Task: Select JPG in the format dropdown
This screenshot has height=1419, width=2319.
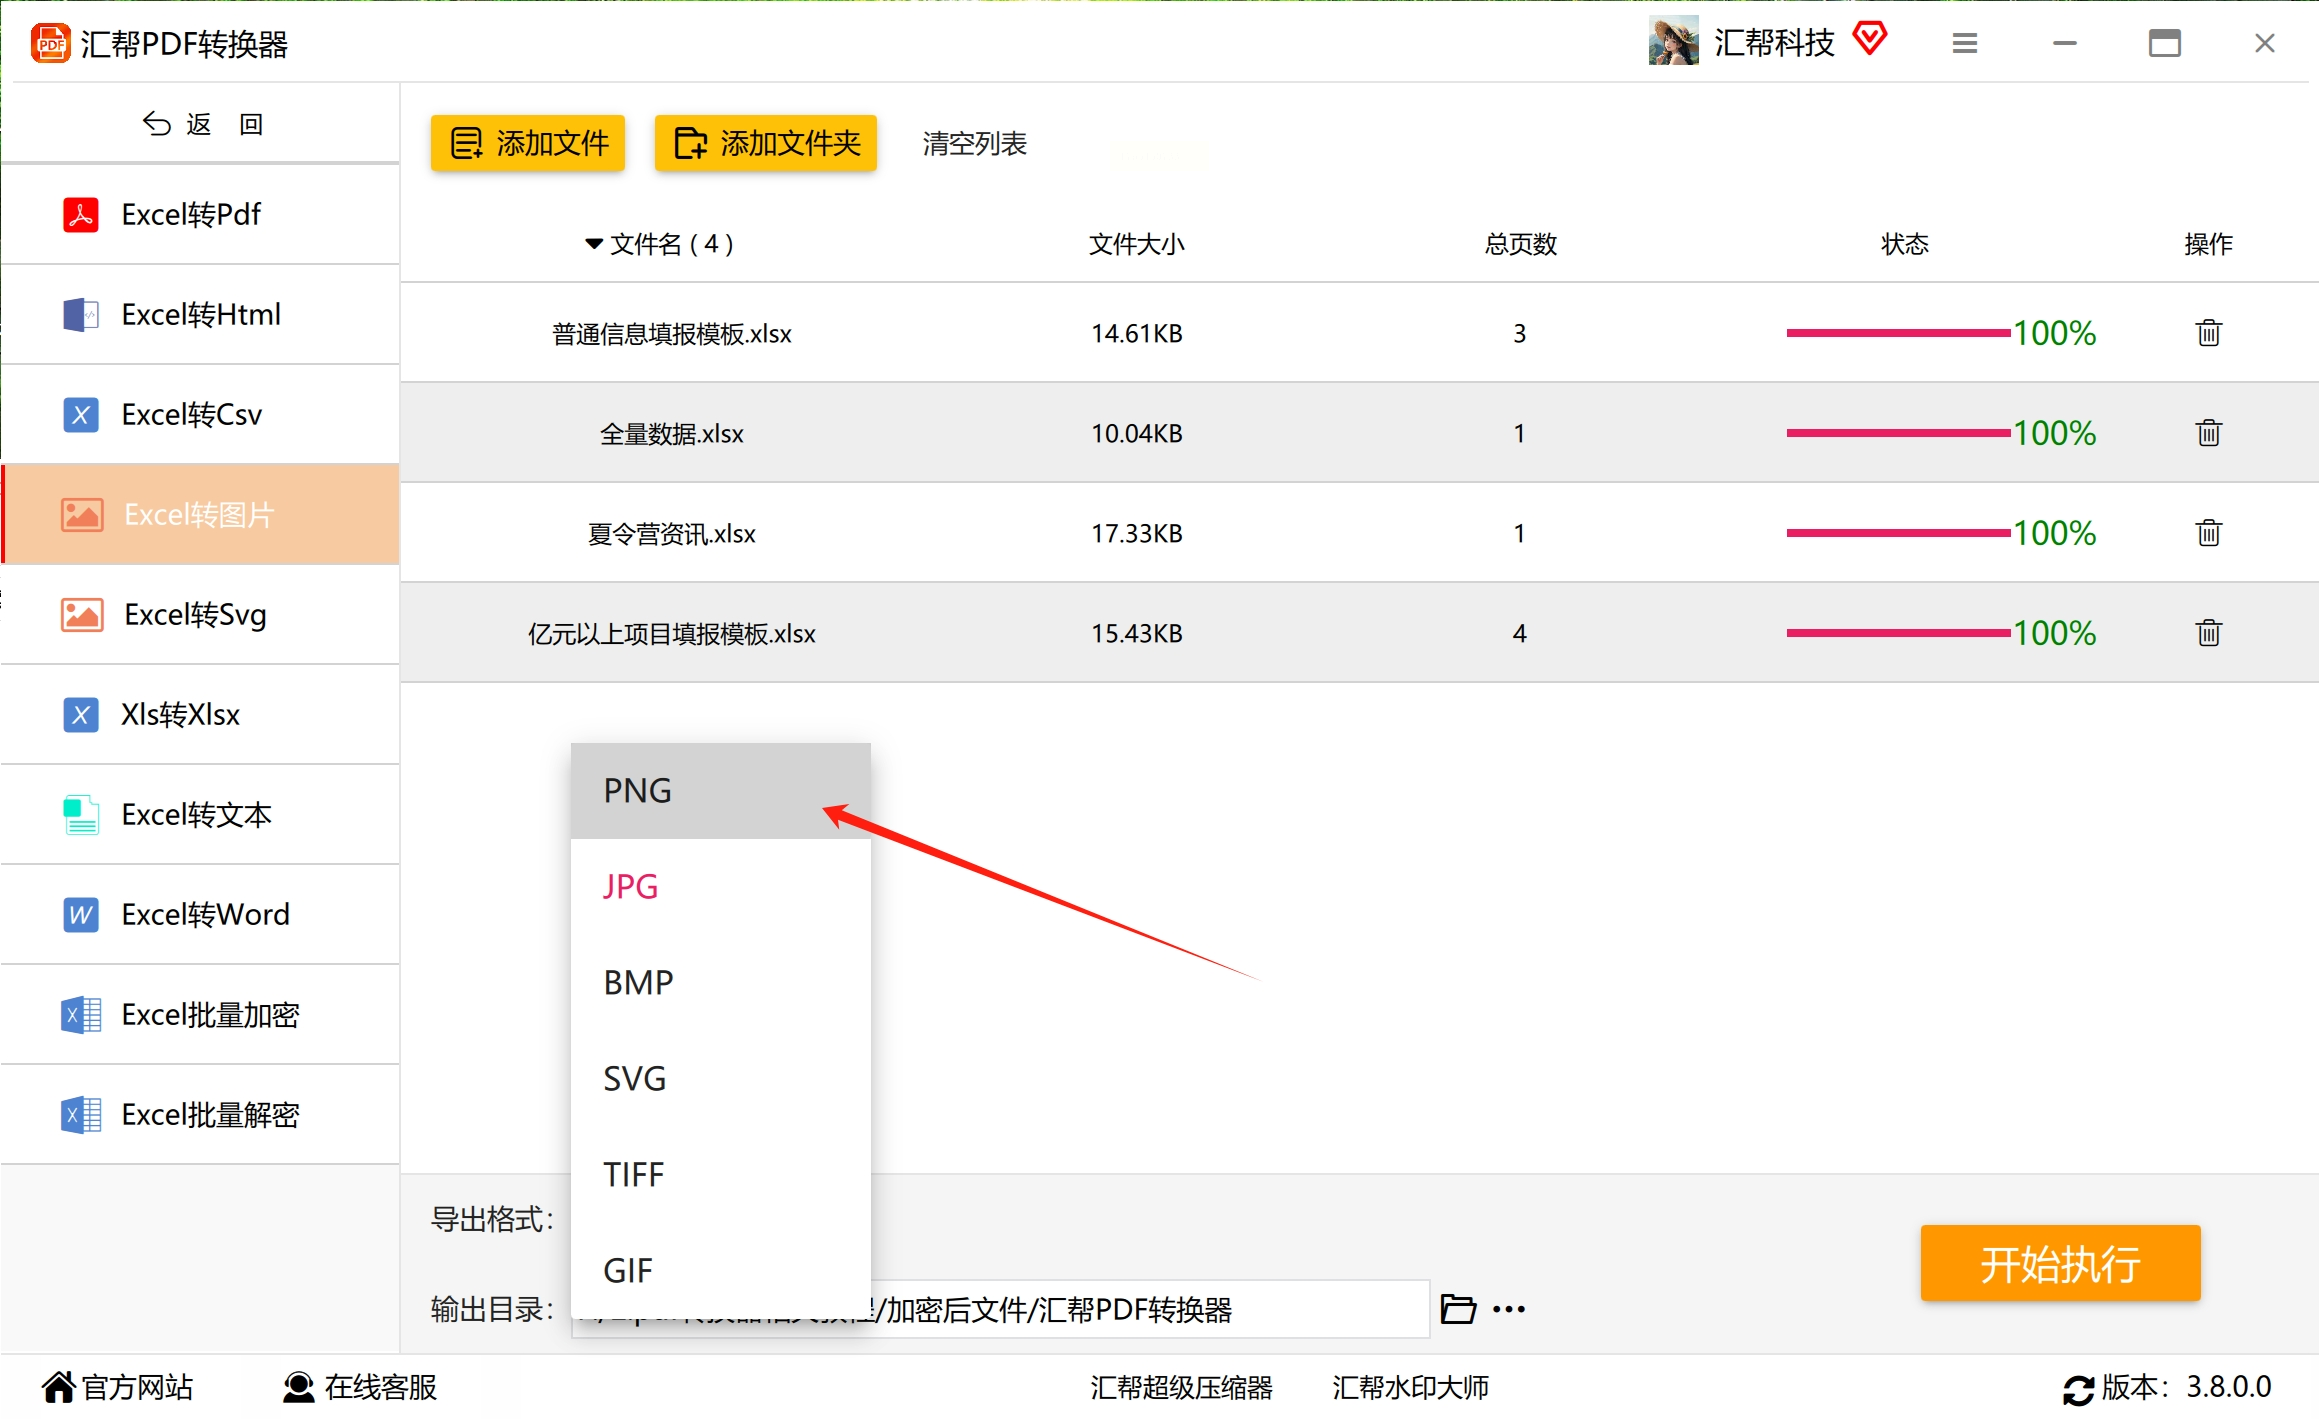Action: coord(631,887)
